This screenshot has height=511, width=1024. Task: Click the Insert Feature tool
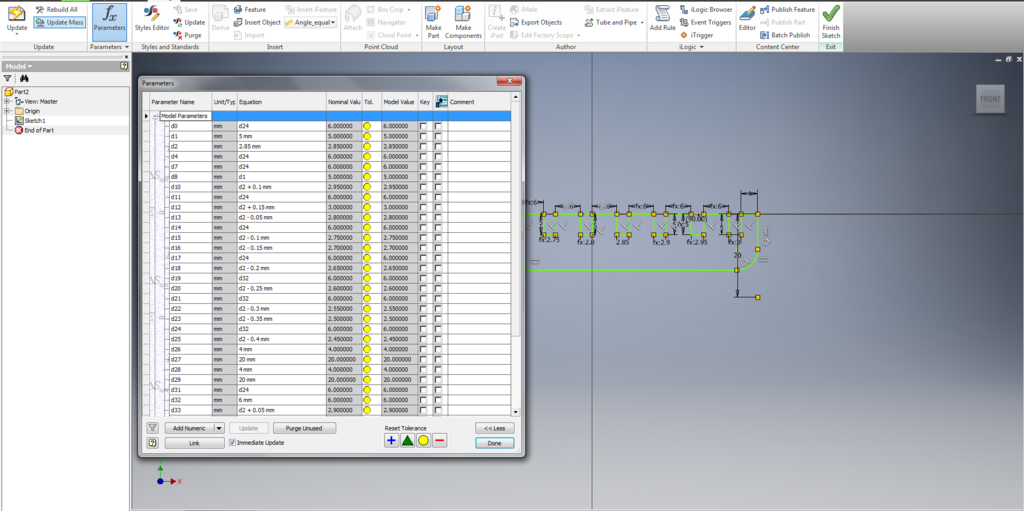coord(250,10)
